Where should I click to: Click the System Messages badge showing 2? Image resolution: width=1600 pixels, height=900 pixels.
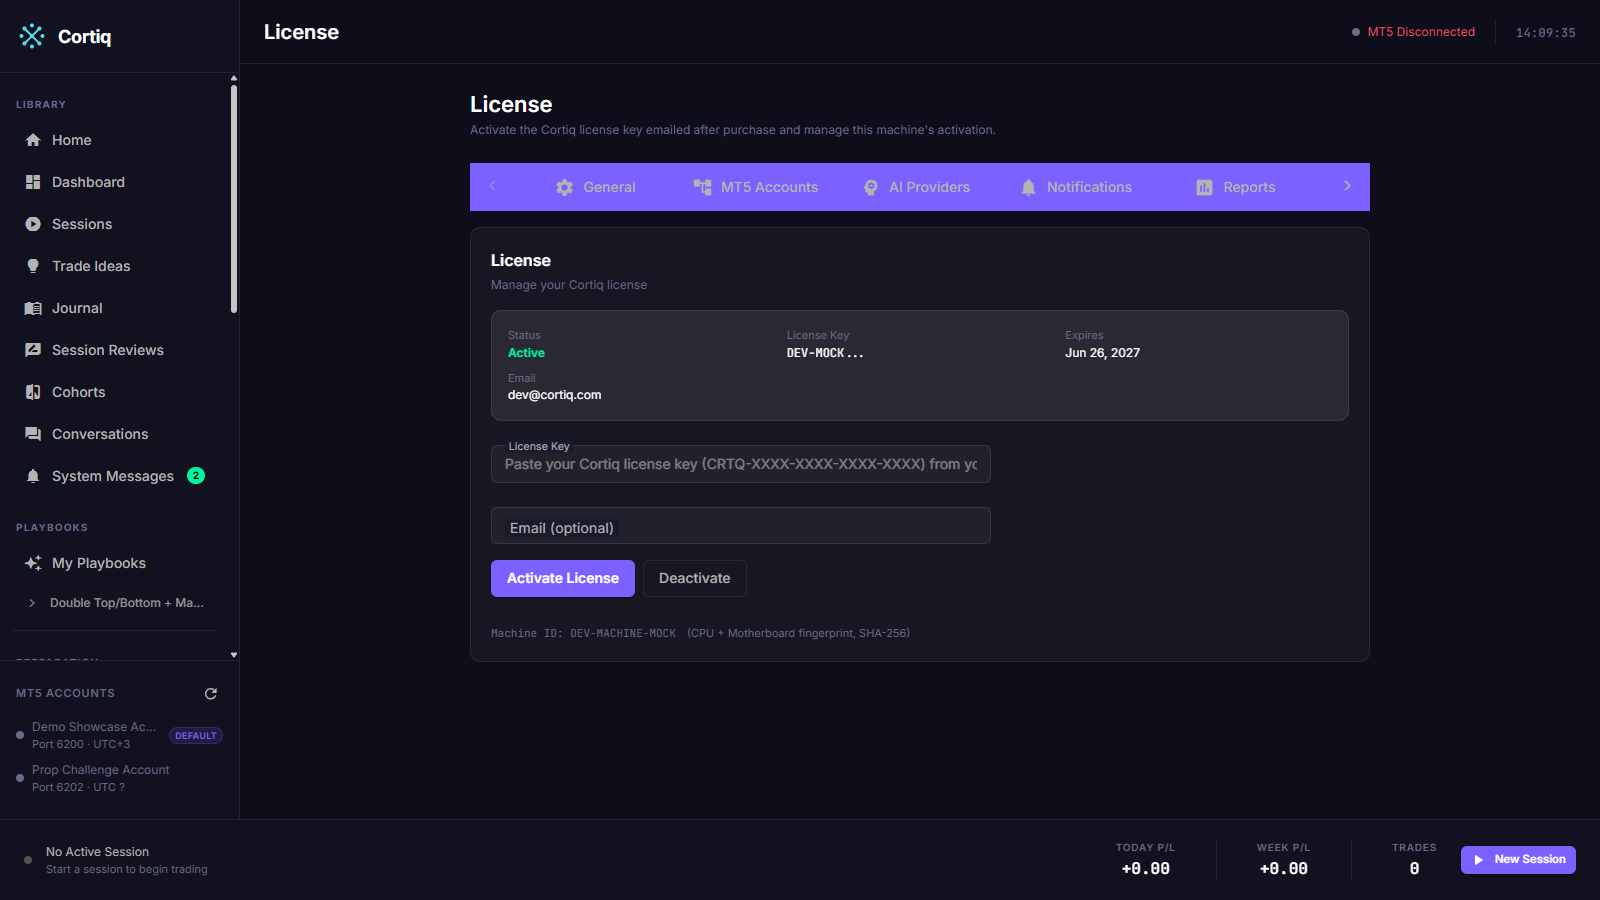[x=196, y=476]
